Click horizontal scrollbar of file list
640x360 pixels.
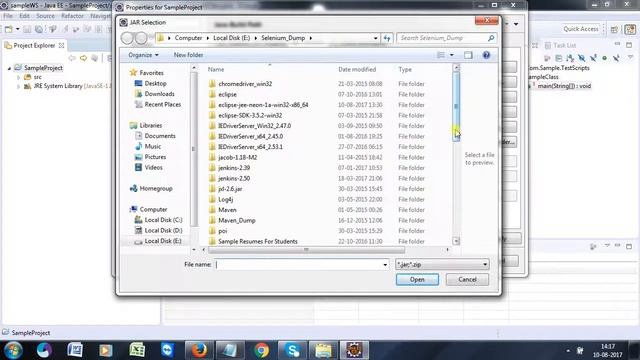click(x=306, y=249)
